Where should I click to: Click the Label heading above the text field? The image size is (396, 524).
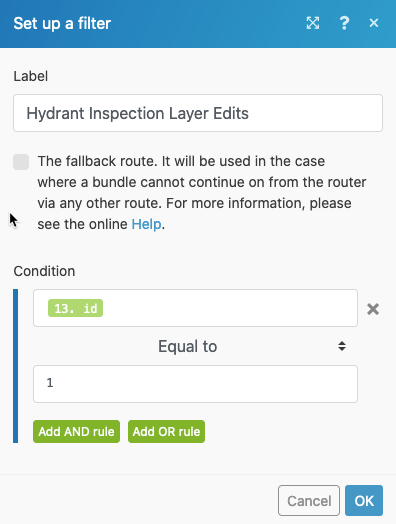click(x=31, y=76)
